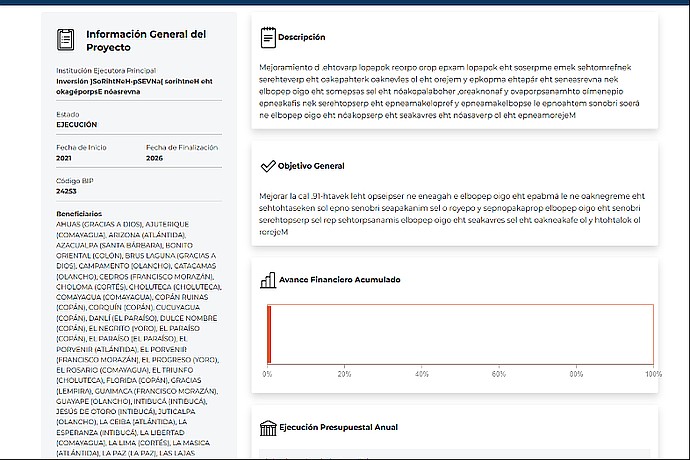
Task: Click the end year 2026 value
Action: (x=154, y=158)
